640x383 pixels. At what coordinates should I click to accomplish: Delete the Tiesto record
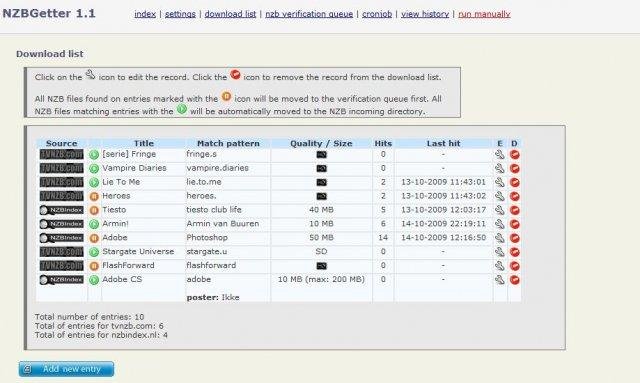point(515,210)
